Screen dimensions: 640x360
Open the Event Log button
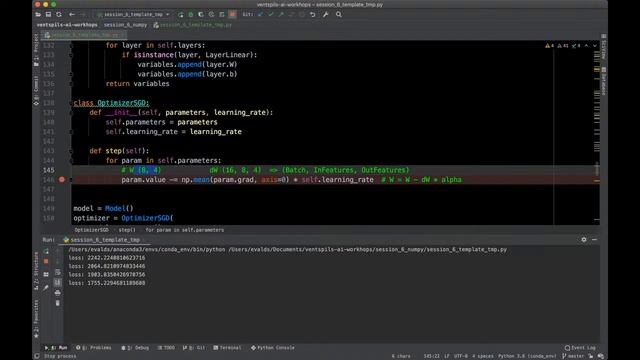[x=580, y=348]
